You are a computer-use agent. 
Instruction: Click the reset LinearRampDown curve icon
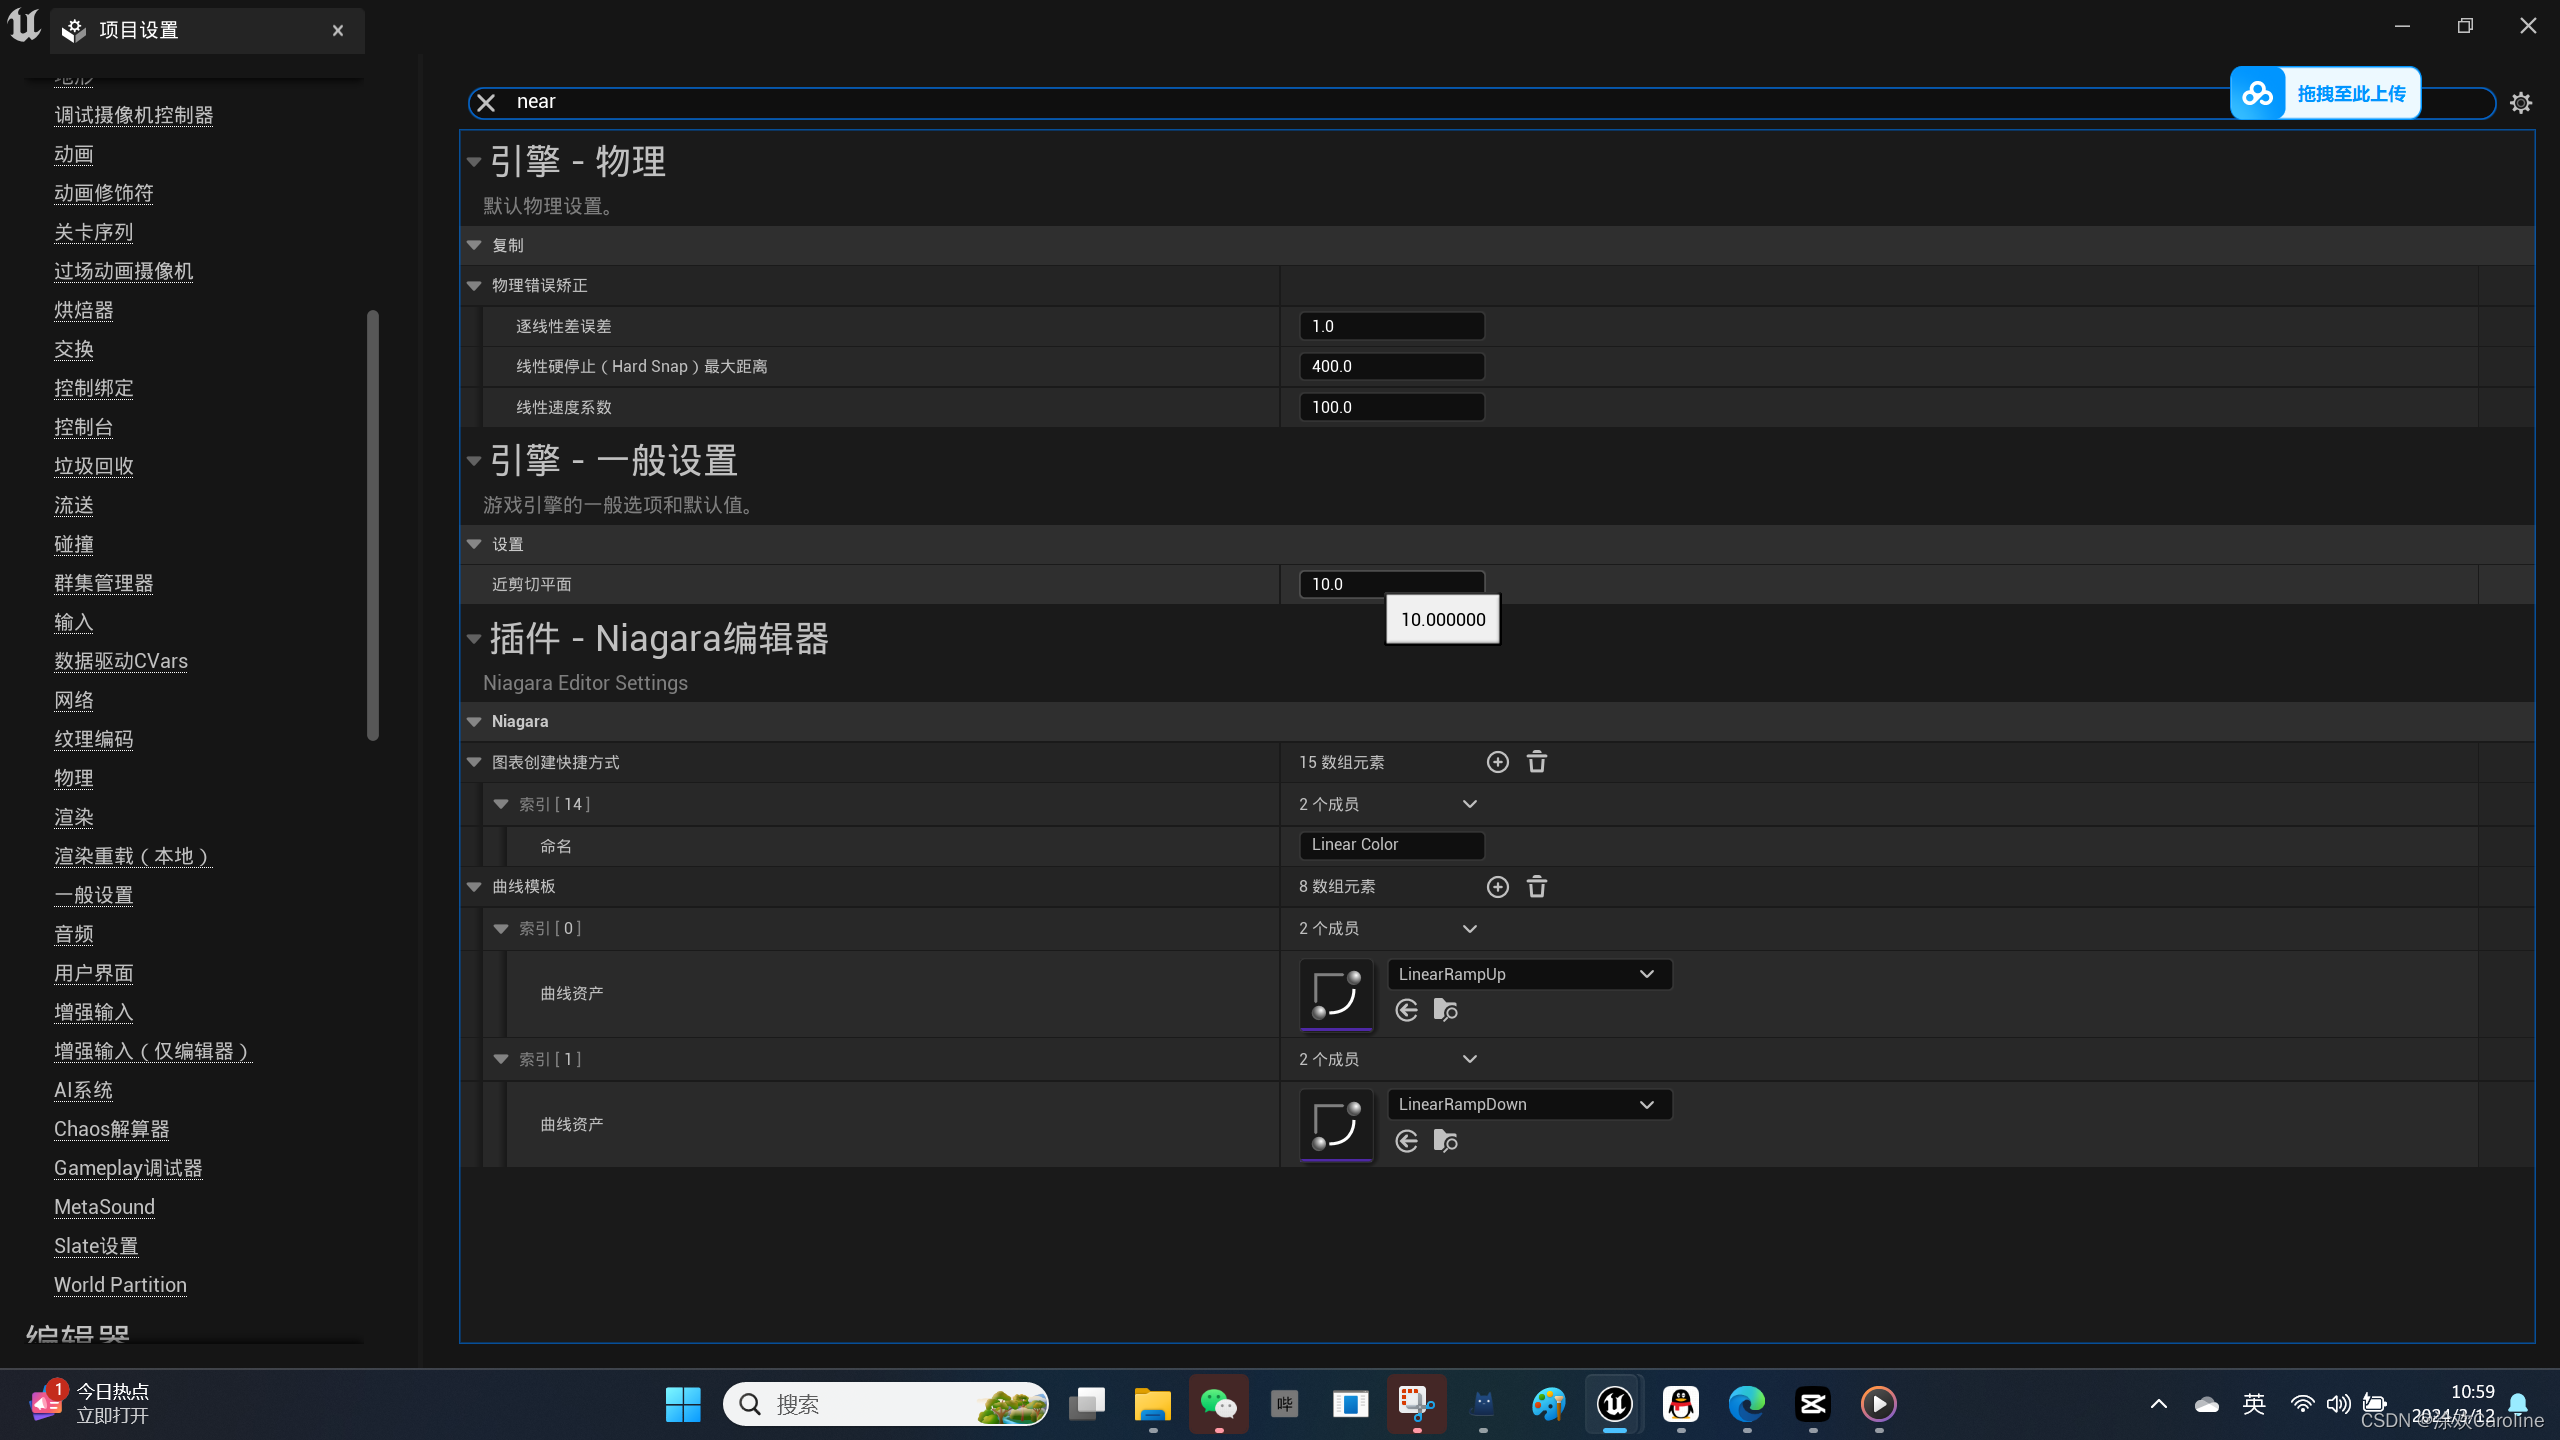[1407, 1139]
